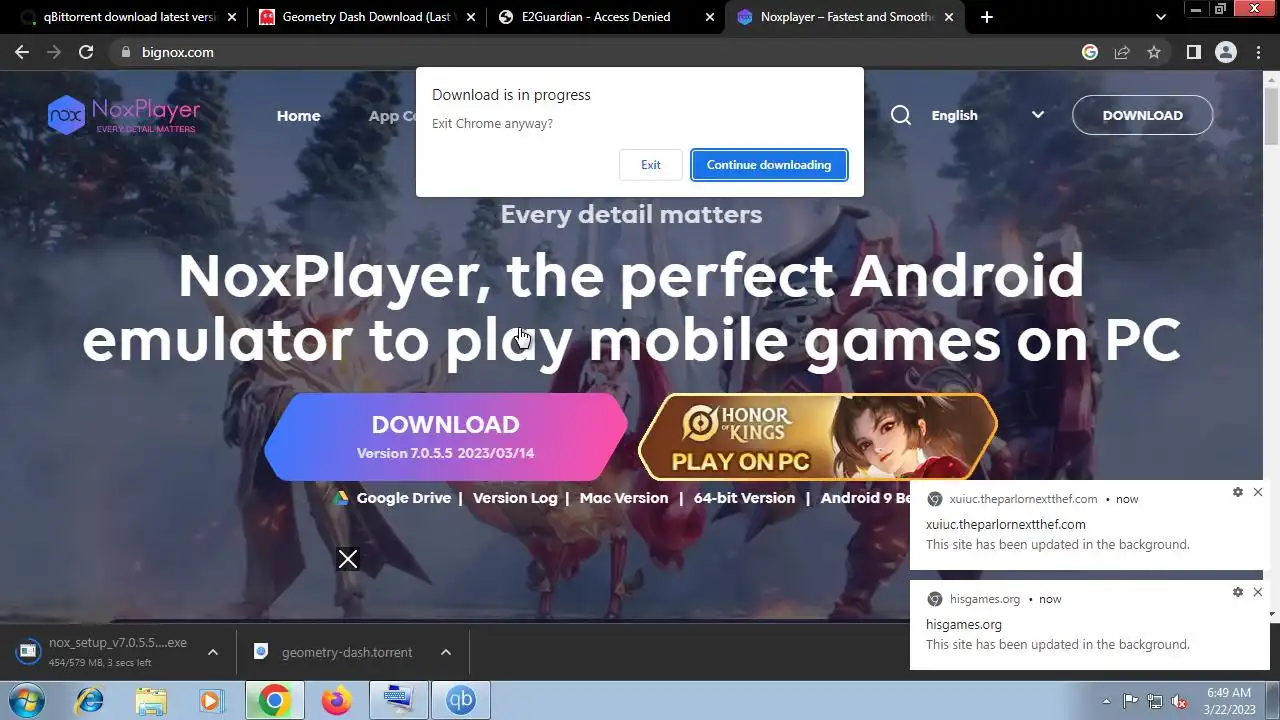Click Continue downloading button
1280x720 pixels.
point(769,165)
